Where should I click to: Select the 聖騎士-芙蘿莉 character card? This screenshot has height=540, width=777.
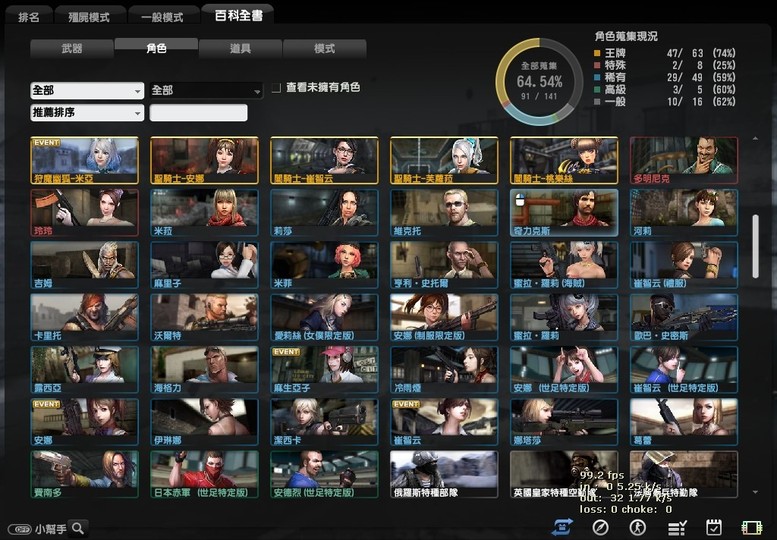(444, 161)
